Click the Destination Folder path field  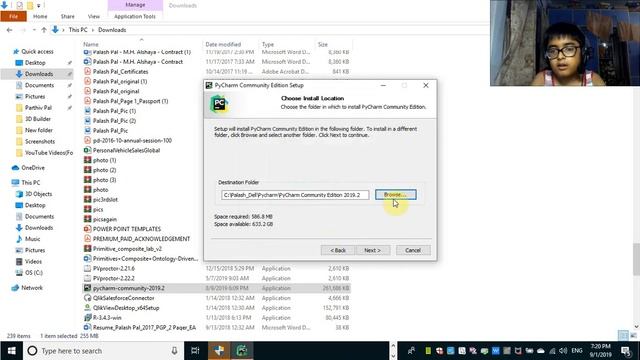(x=295, y=195)
